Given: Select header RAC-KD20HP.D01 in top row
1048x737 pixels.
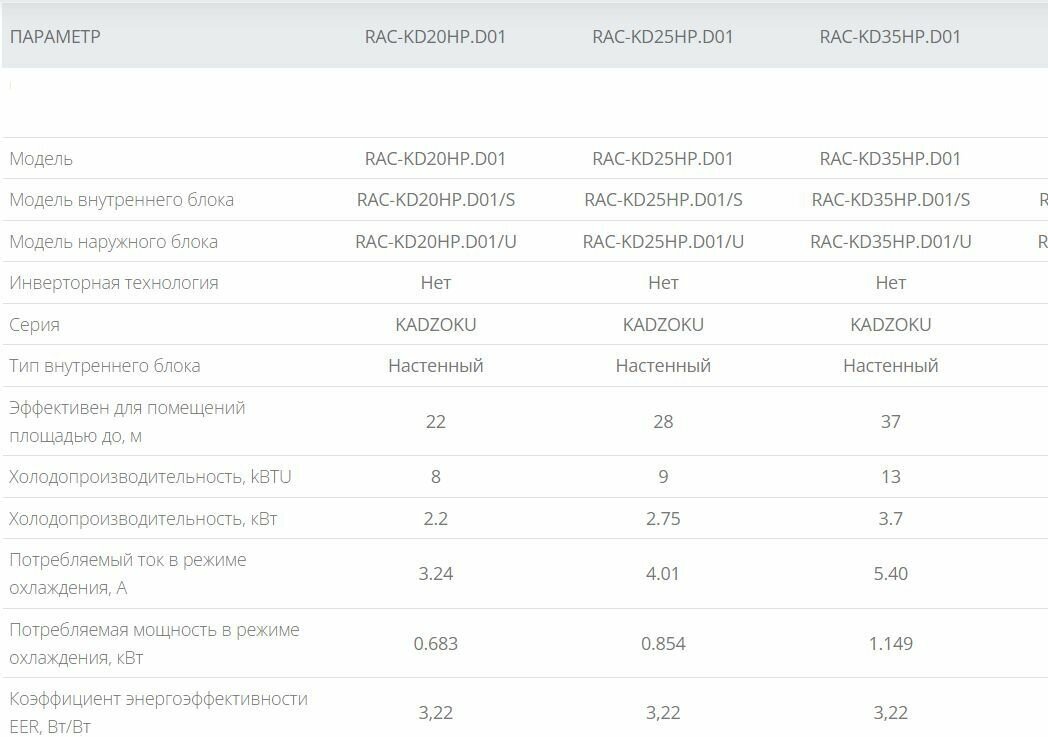Looking at the screenshot, I should (435, 36).
